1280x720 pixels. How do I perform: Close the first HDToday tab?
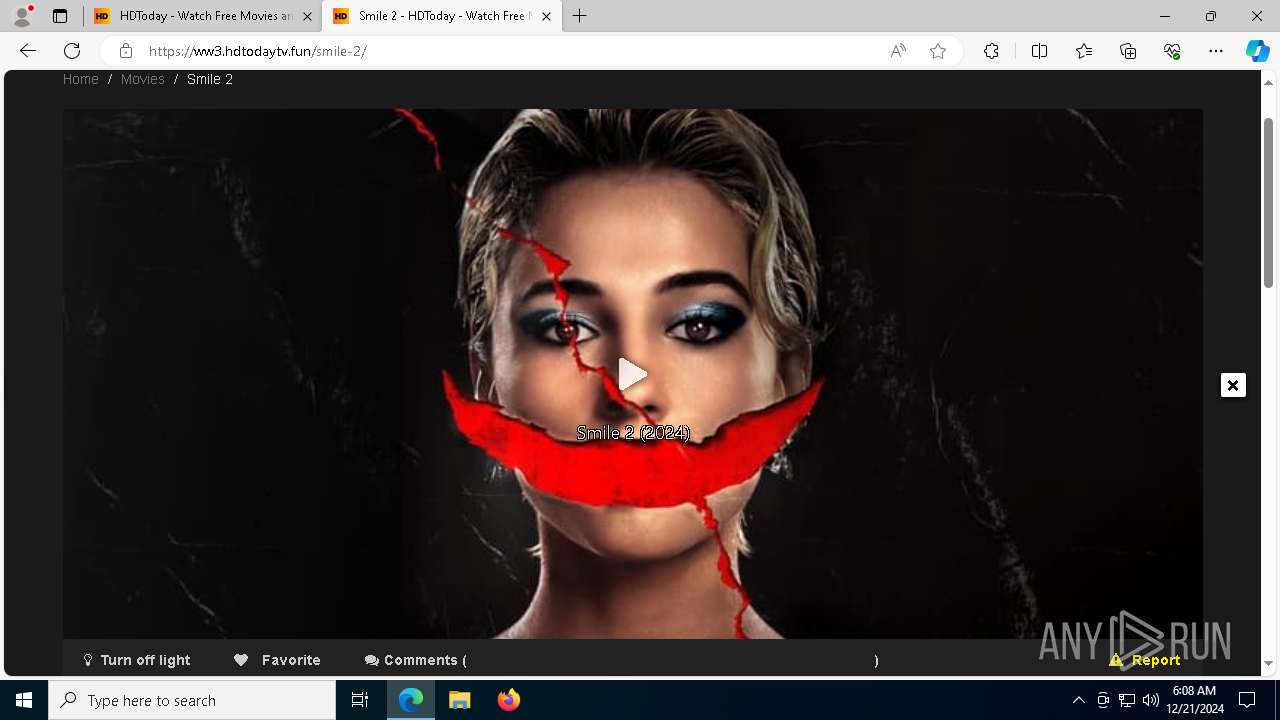click(x=307, y=16)
